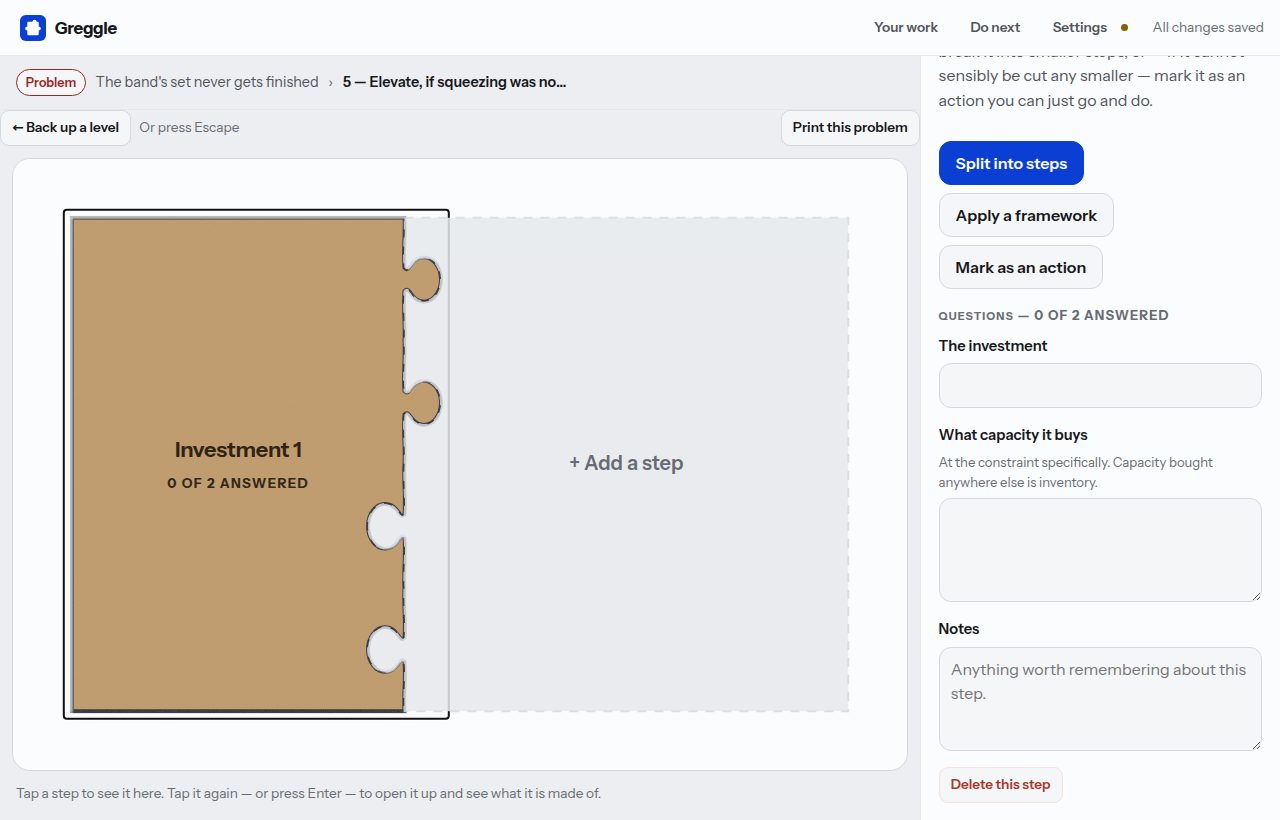Add a step in the empty slot
Image resolution: width=1280 pixels, height=820 pixels.
(626, 463)
